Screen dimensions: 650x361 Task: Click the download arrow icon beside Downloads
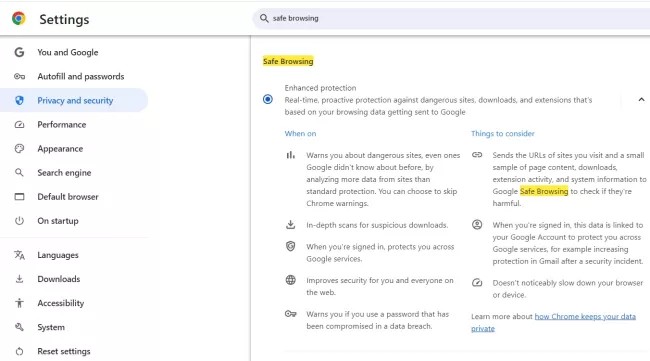point(19,279)
